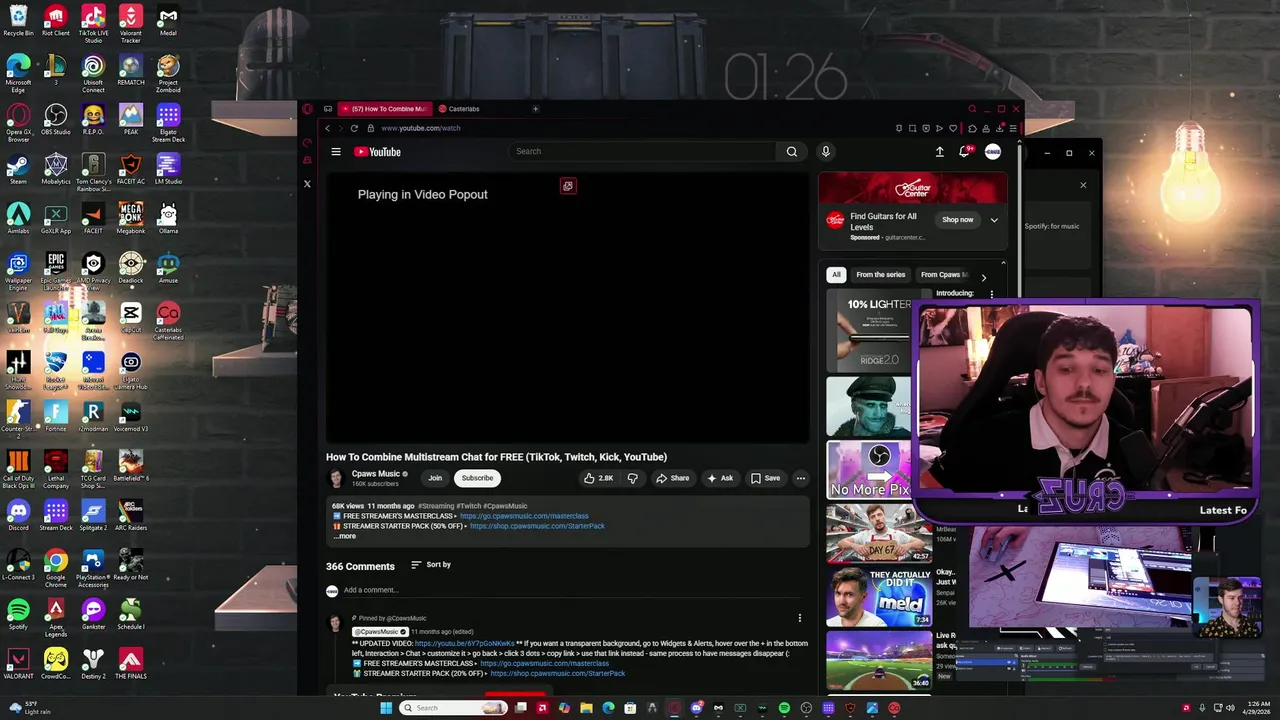Viewport: 1280px width, 720px height.
Task: Open the YouTube create/upload icon
Action: tap(939, 151)
